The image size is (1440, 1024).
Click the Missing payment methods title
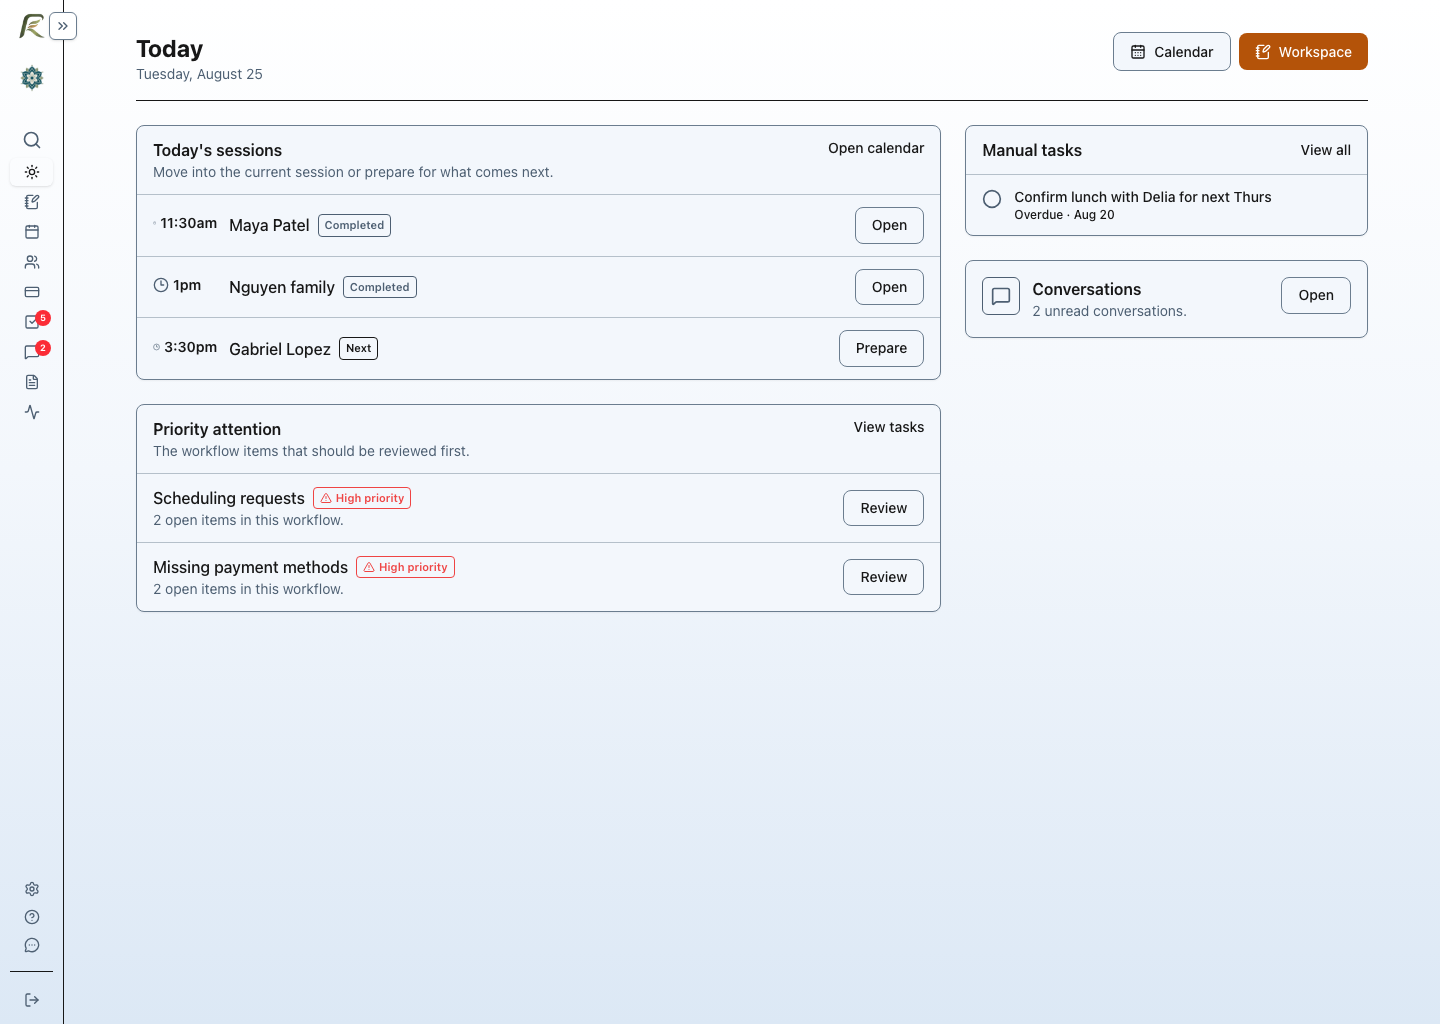coord(251,567)
